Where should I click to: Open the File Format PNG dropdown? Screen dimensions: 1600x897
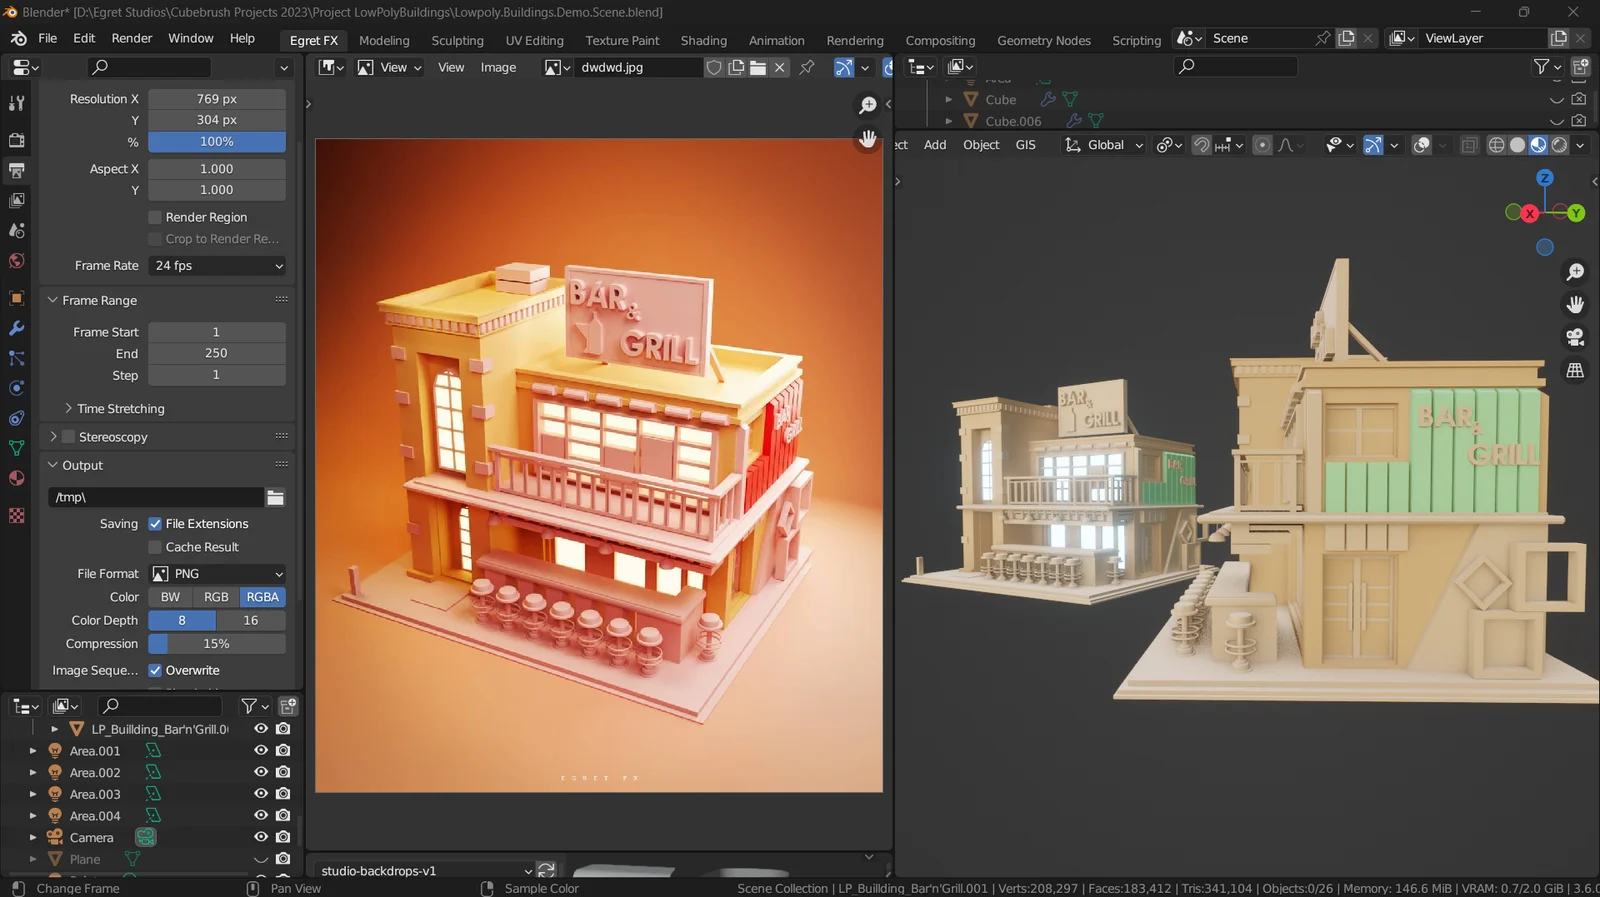point(217,574)
